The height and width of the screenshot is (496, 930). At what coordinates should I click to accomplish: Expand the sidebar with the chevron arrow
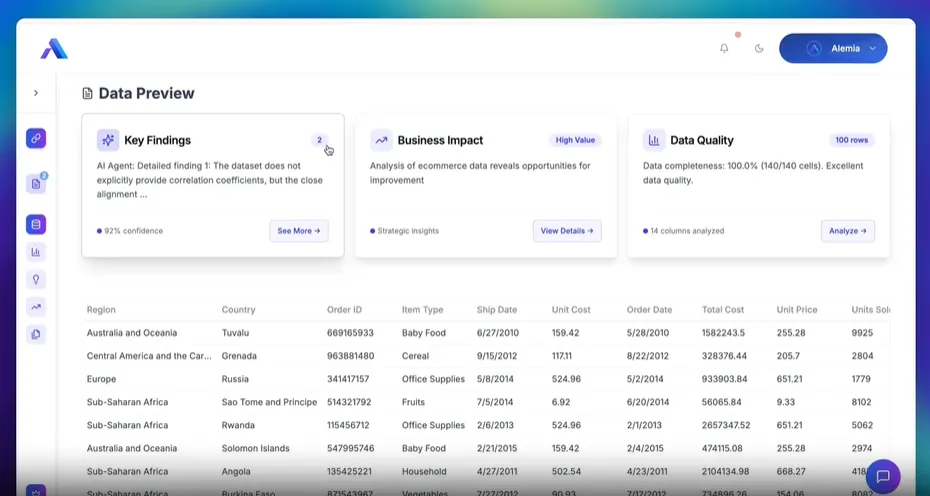[36, 93]
